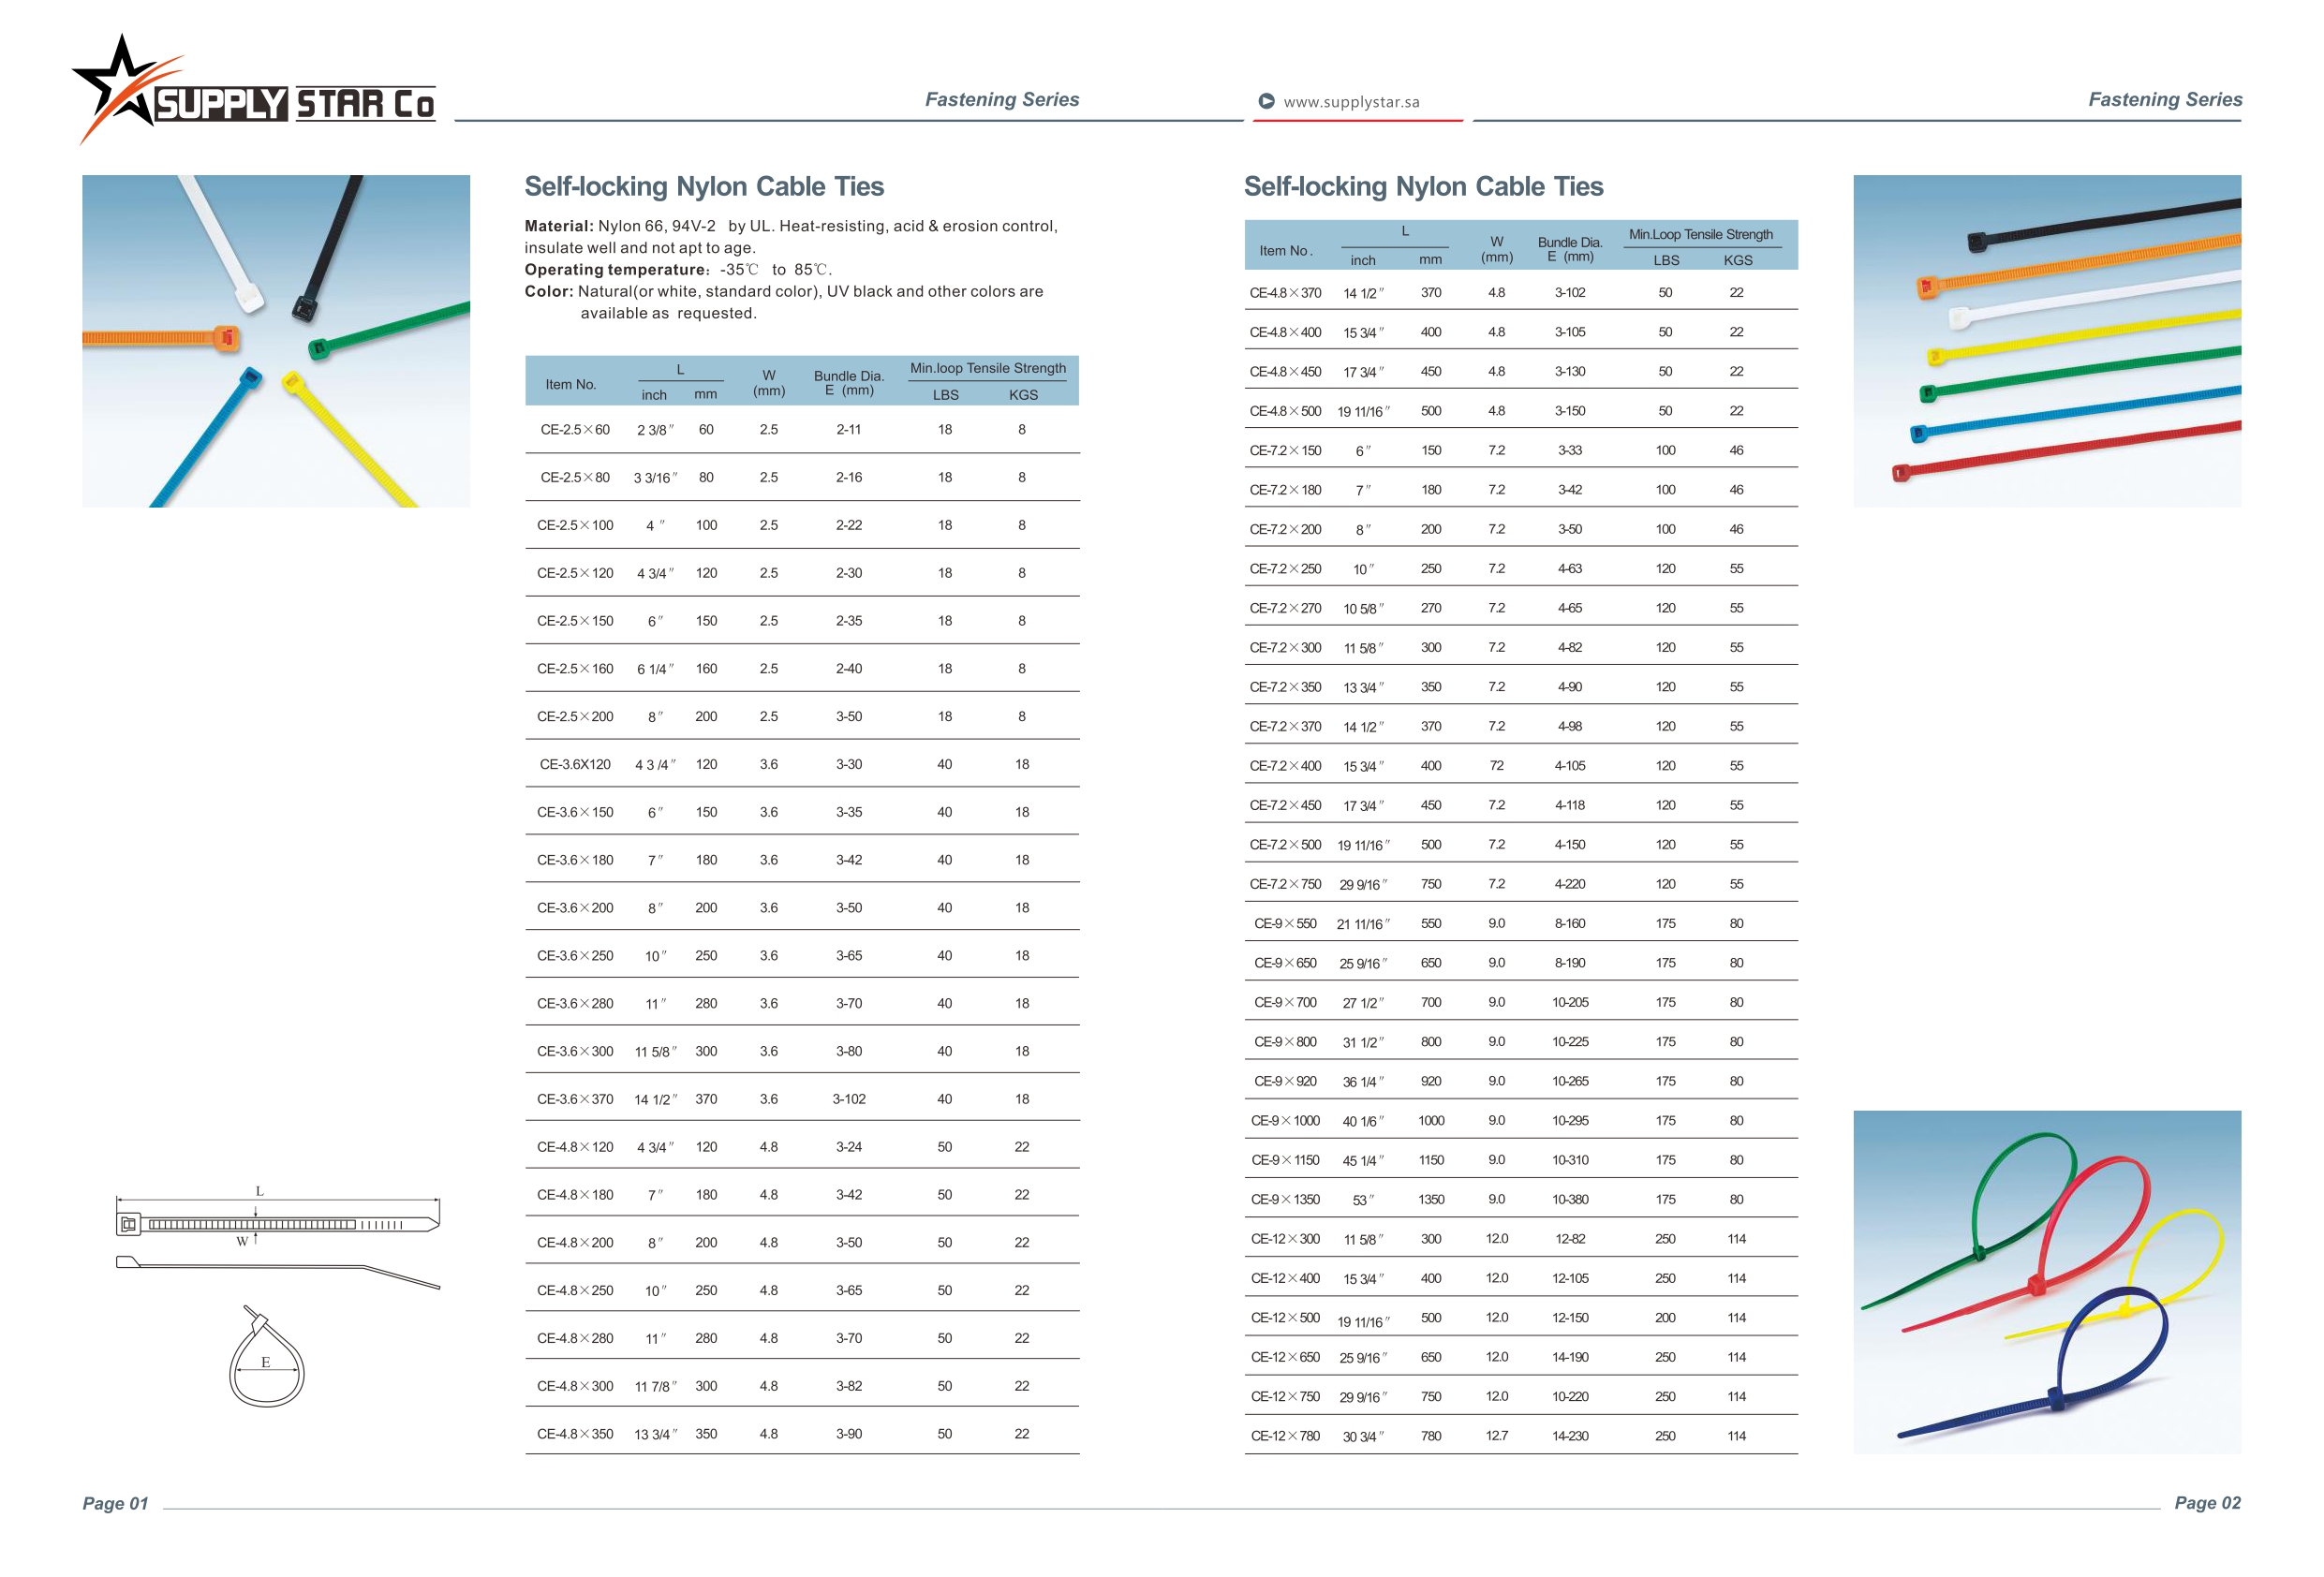Viewport: 2324px width, 1577px height.
Task: Click bundle diameter '10-380' cell
Action: [1570, 1200]
